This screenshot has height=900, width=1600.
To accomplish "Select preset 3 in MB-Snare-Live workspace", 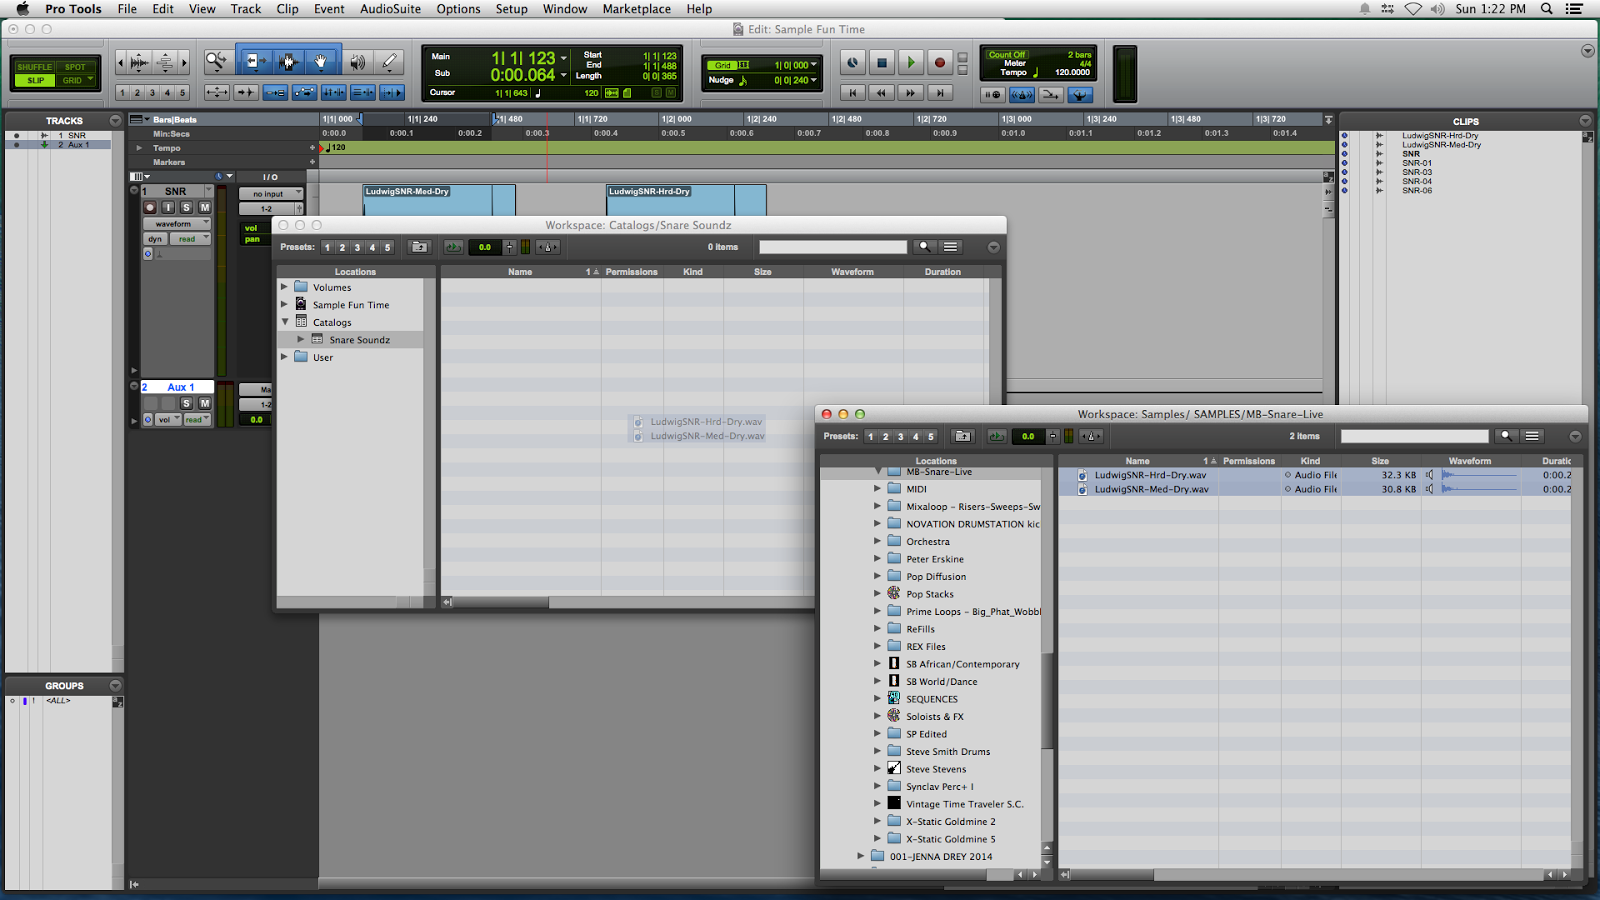I will [900, 436].
